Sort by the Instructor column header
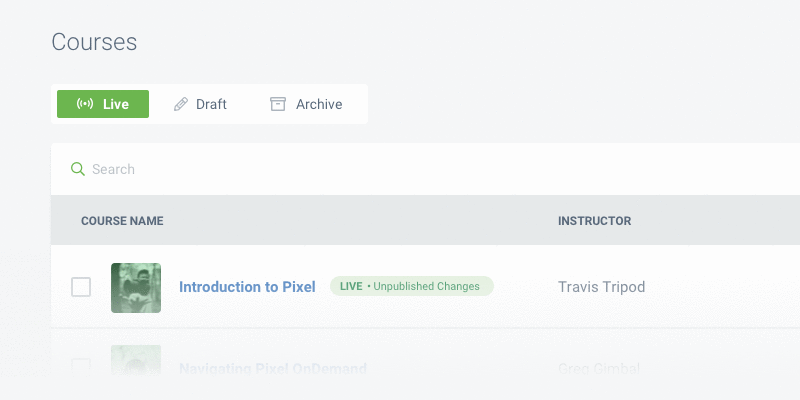 tap(594, 221)
